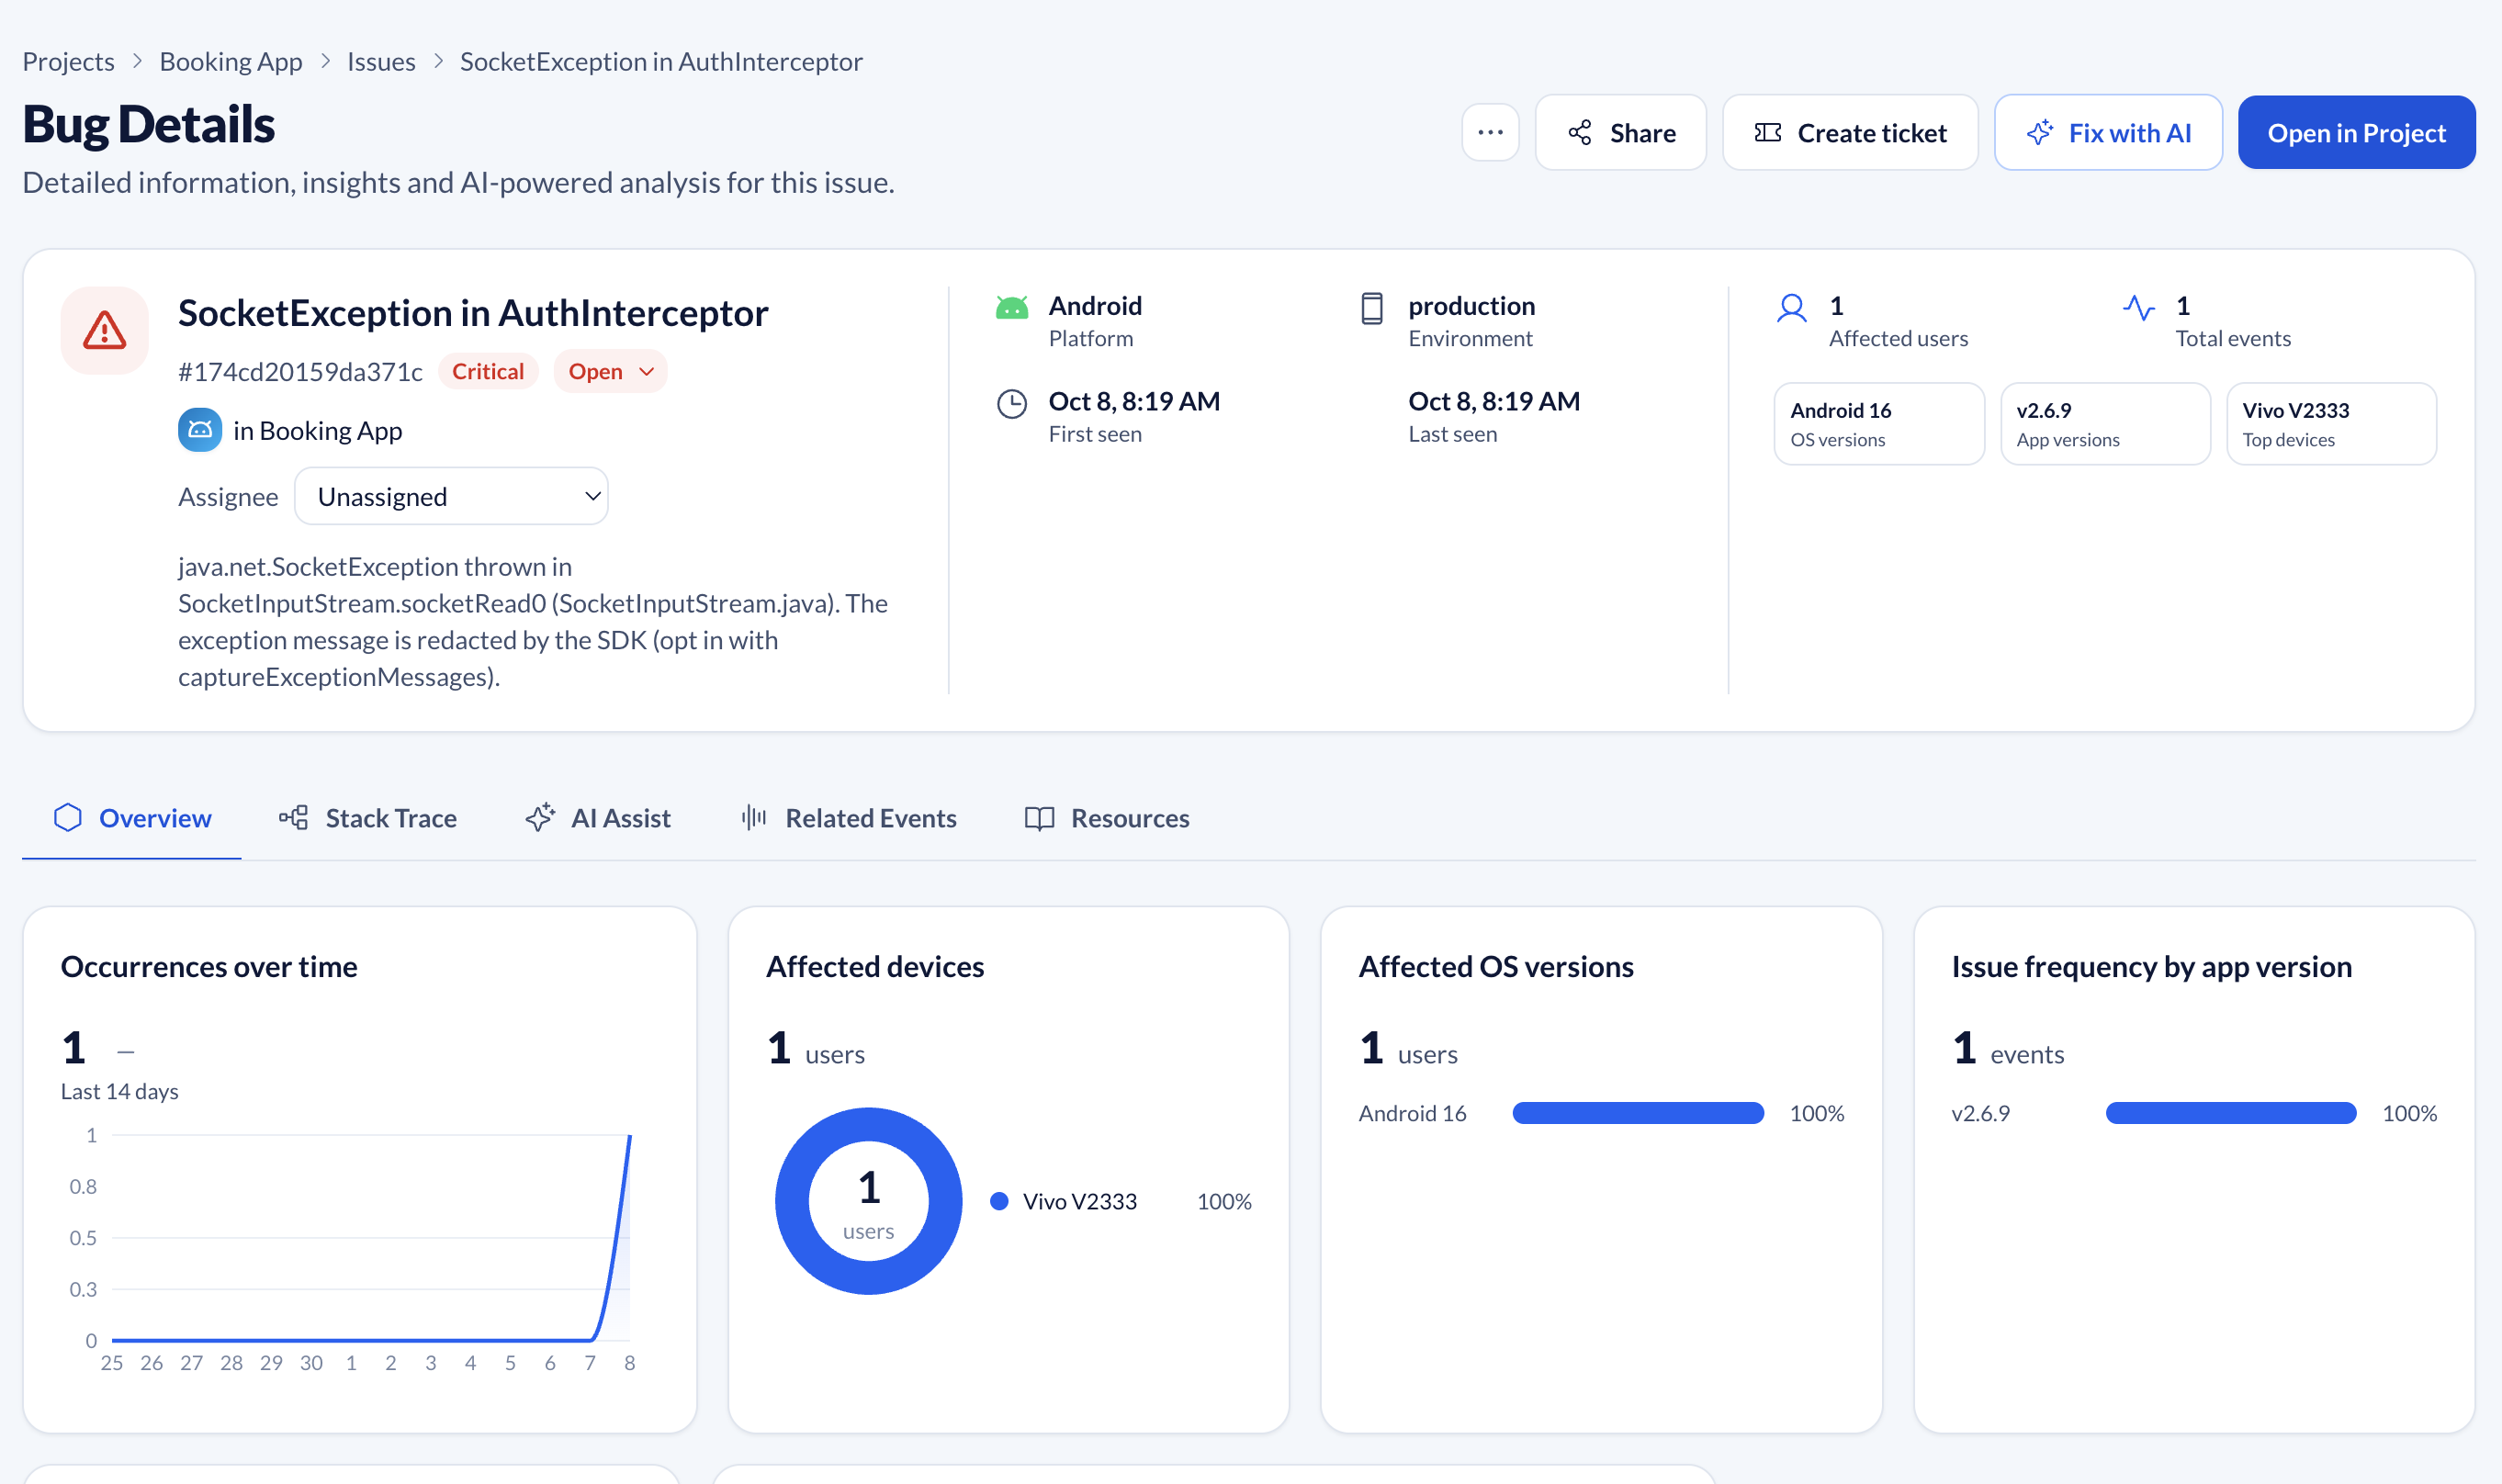The width and height of the screenshot is (2502, 1484).
Task: Switch to the Overview tab
Action: (x=132, y=818)
